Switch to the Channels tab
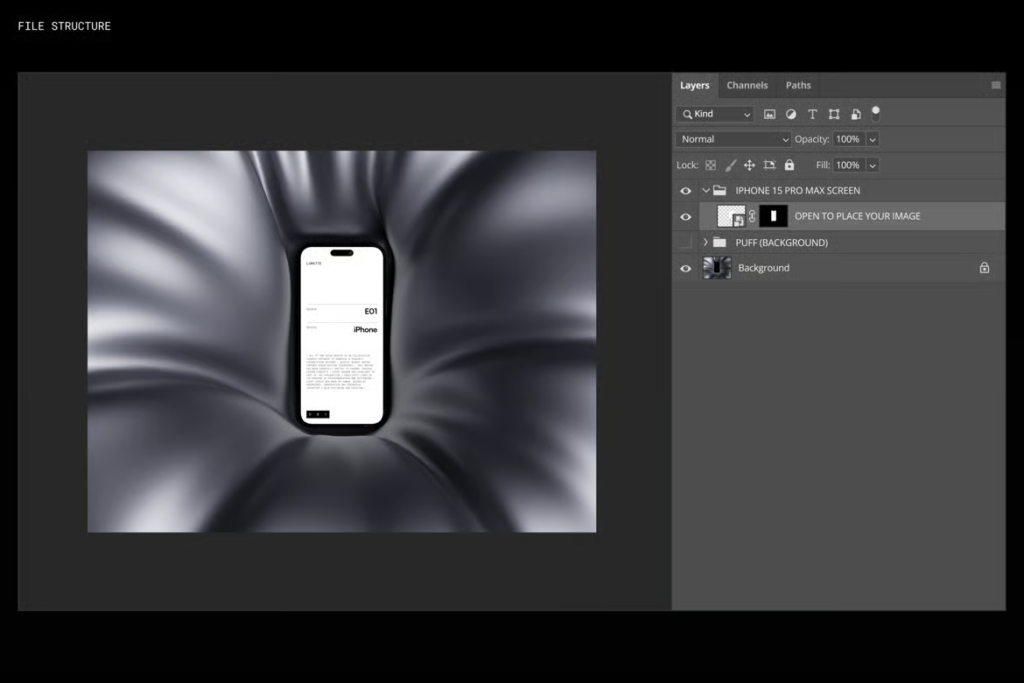This screenshot has width=1024, height=683. 747,85
